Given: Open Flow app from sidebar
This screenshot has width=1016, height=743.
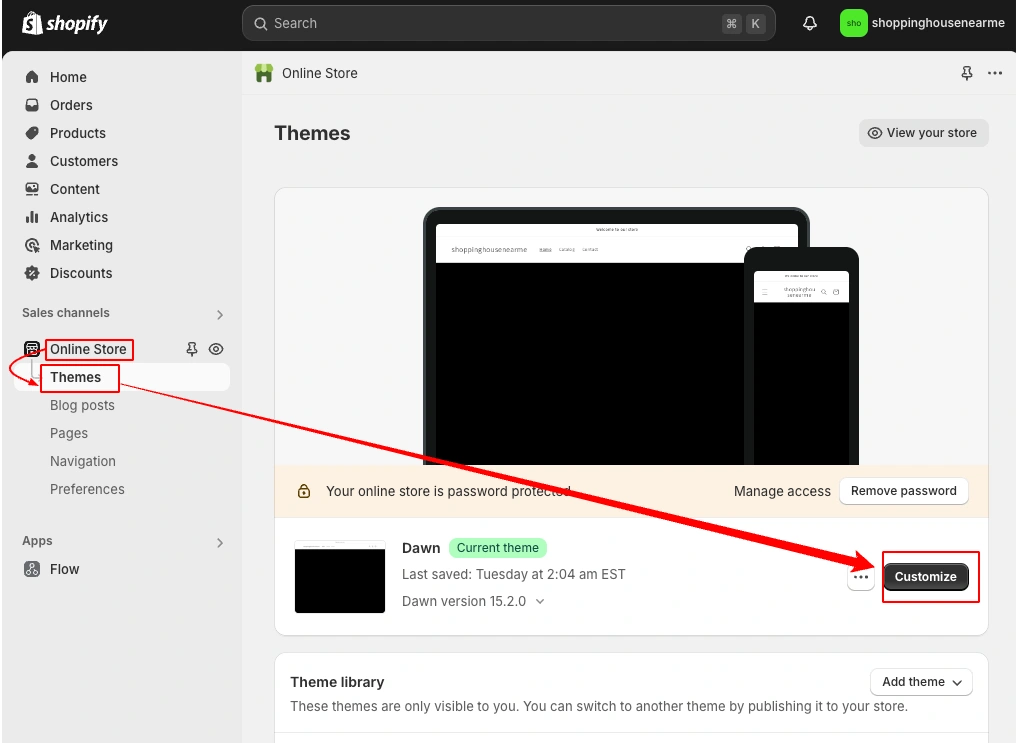Looking at the screenshot, I should tap(64, 569).
